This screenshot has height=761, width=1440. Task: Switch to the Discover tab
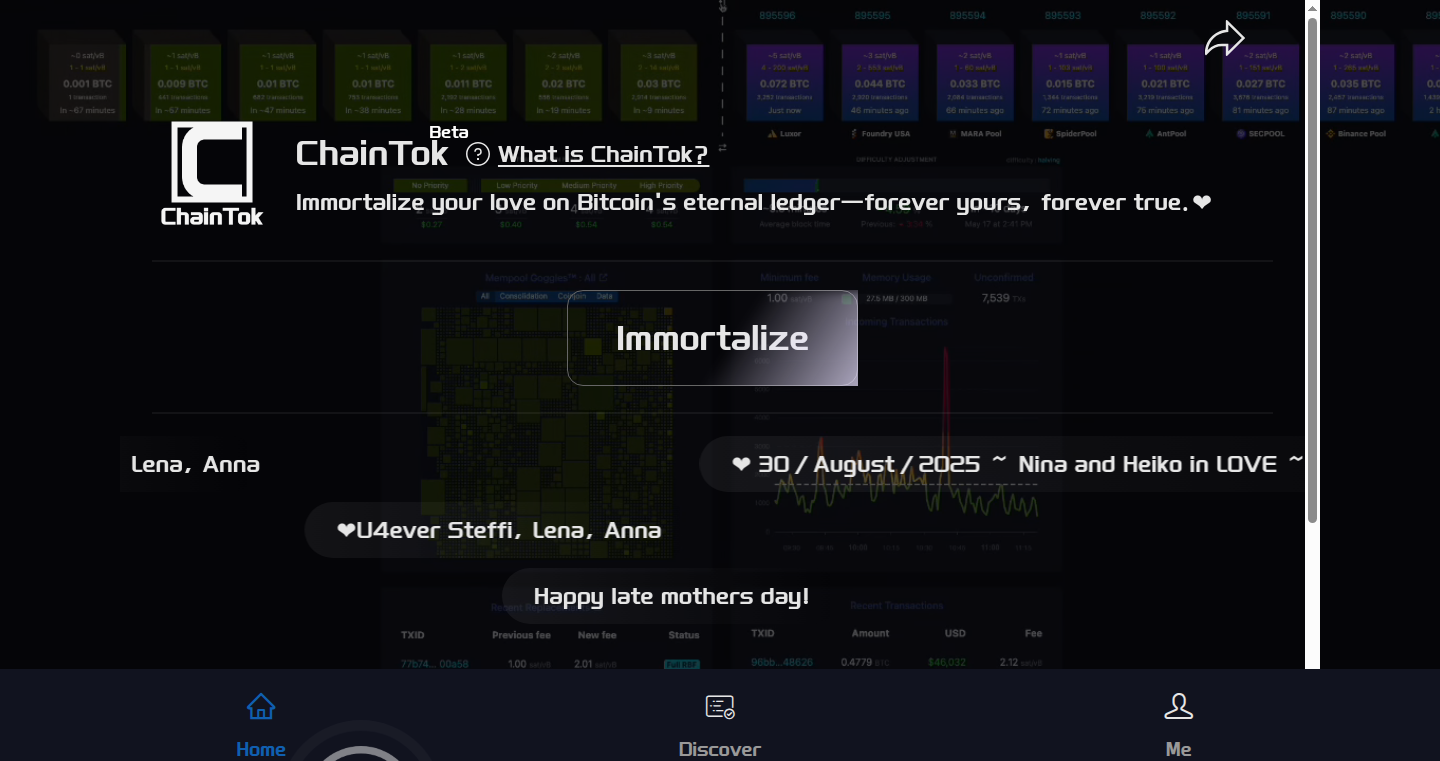click(x=720, y=725)
